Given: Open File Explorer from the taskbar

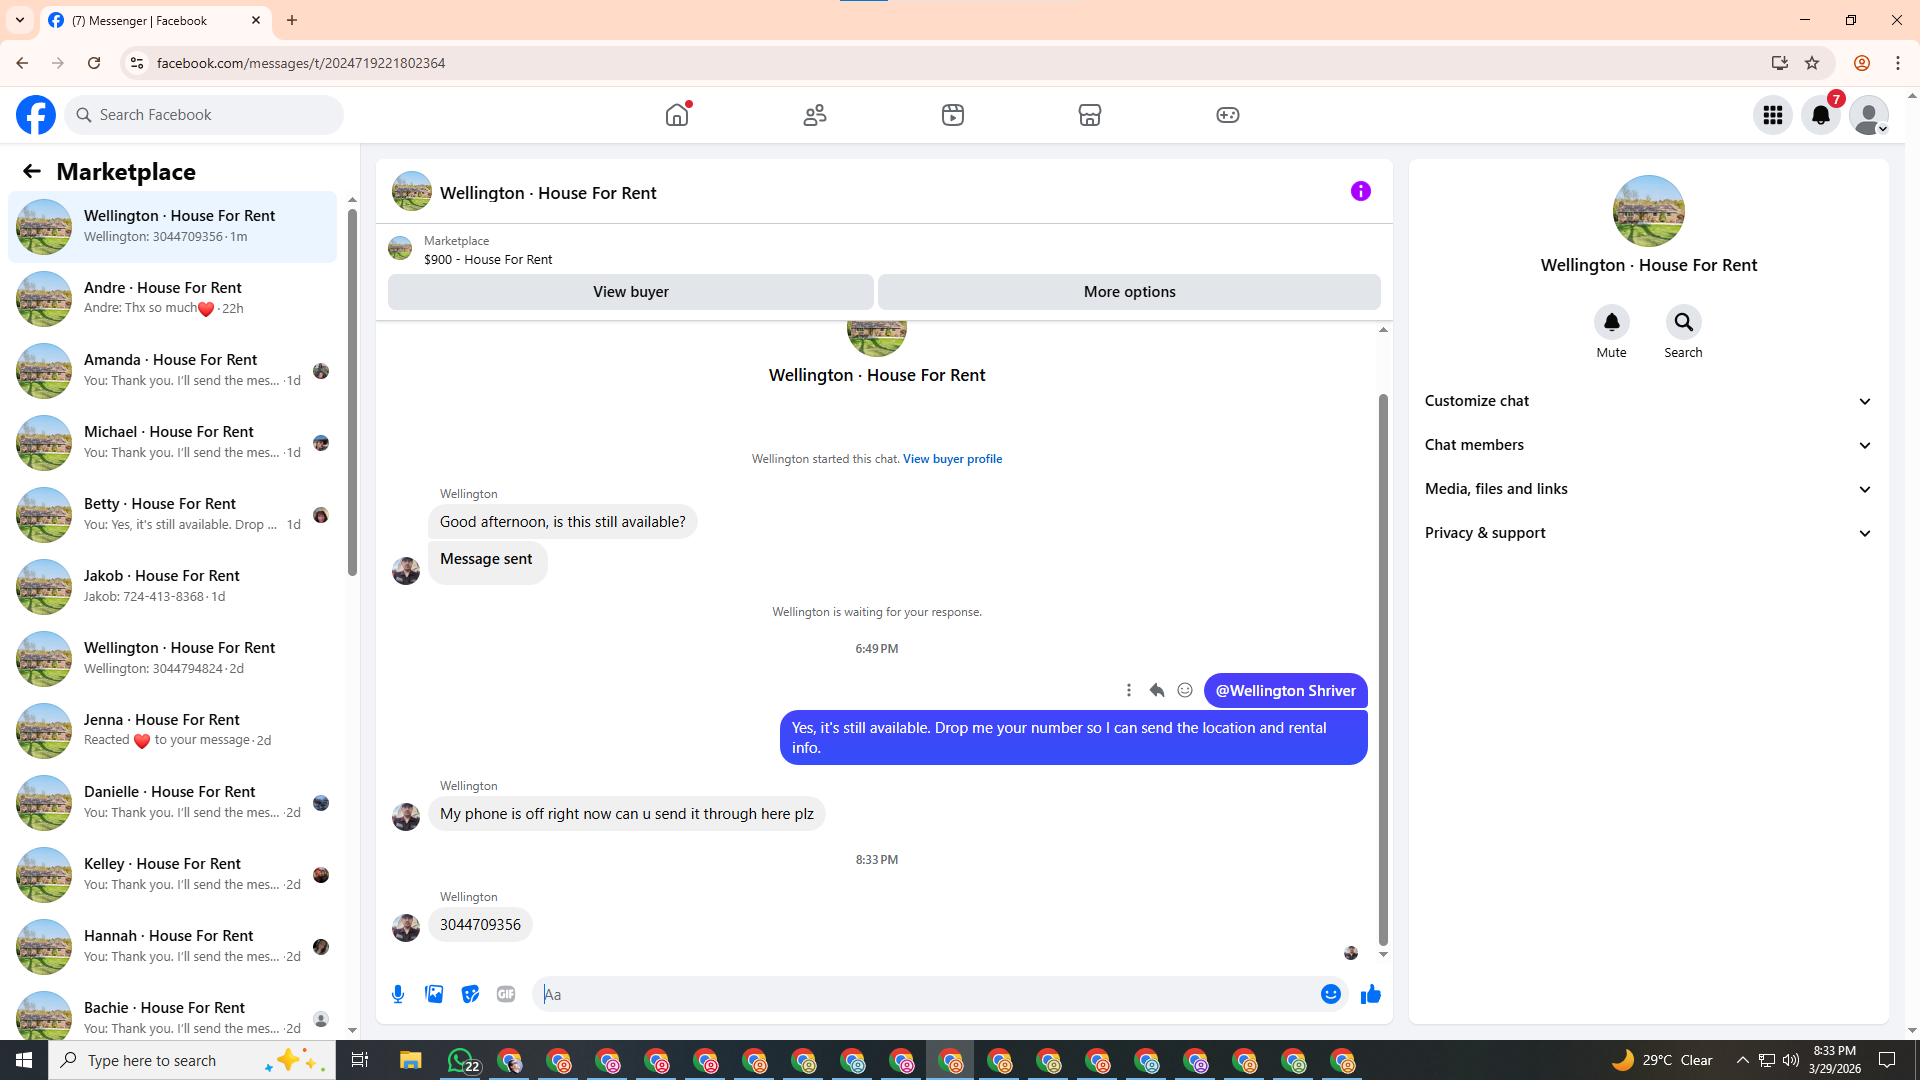Looking at the screenshot, I should 411,1060.
